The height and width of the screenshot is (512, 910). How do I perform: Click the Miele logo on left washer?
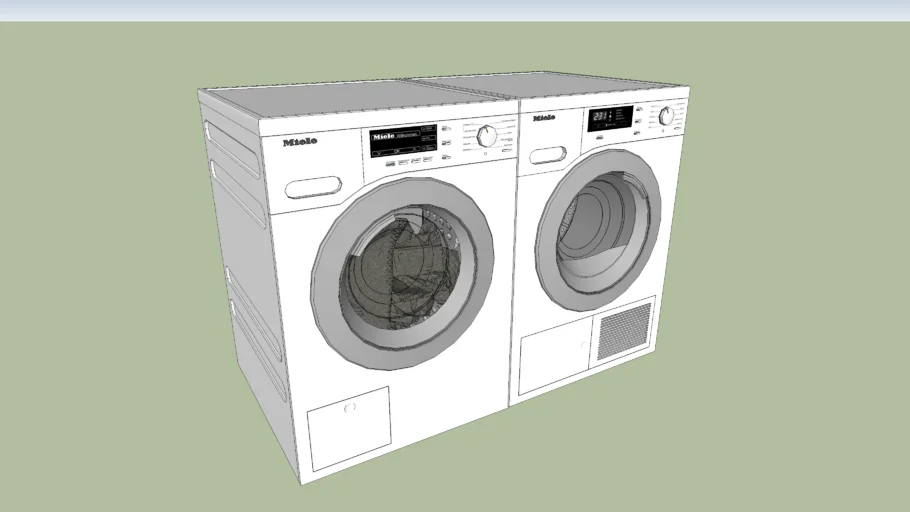[x=300, y=142]
